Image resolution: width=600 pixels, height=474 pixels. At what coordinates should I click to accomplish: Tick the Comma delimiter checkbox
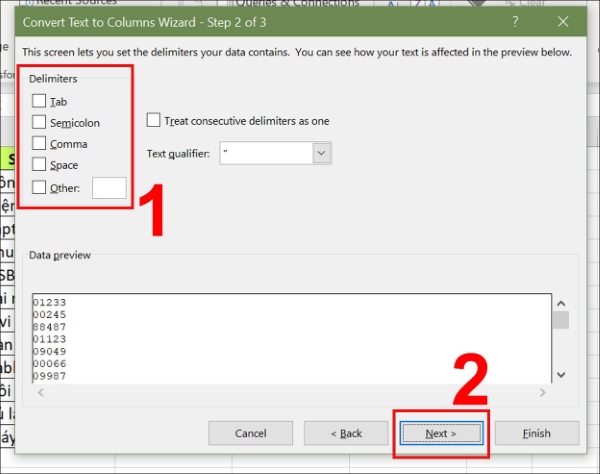coord(39,143)
